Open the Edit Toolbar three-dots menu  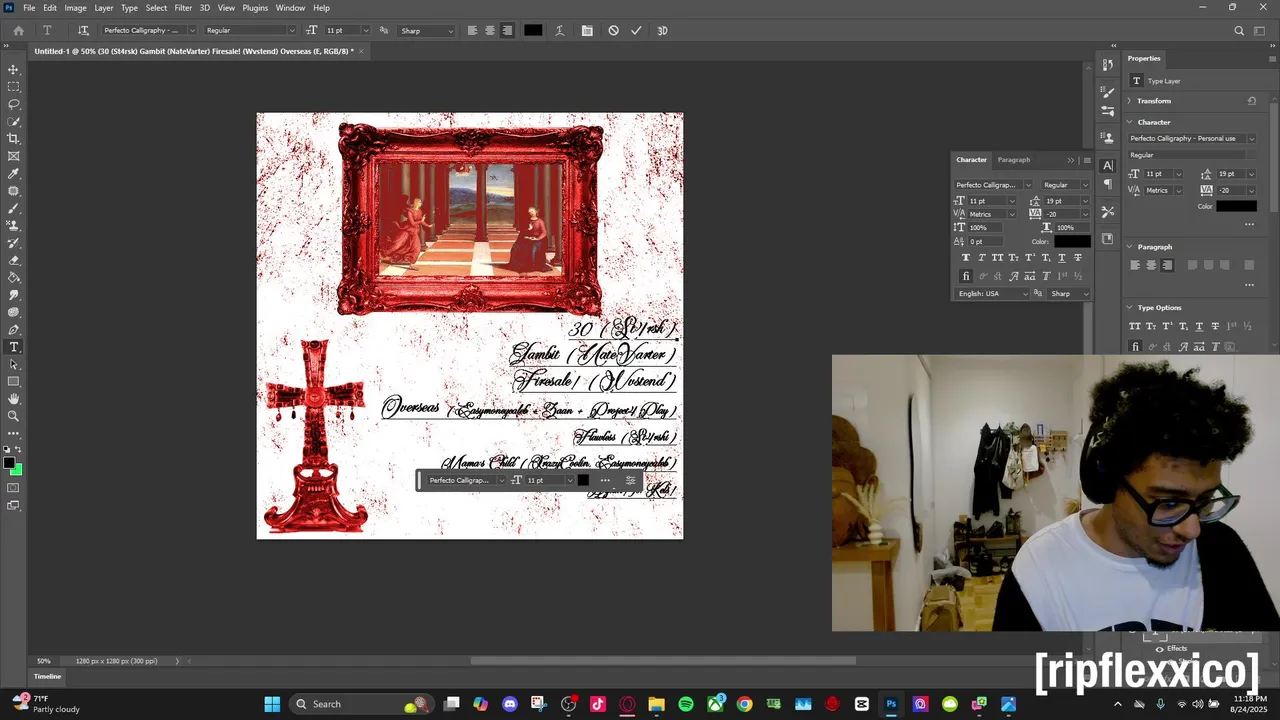[14, 433]
